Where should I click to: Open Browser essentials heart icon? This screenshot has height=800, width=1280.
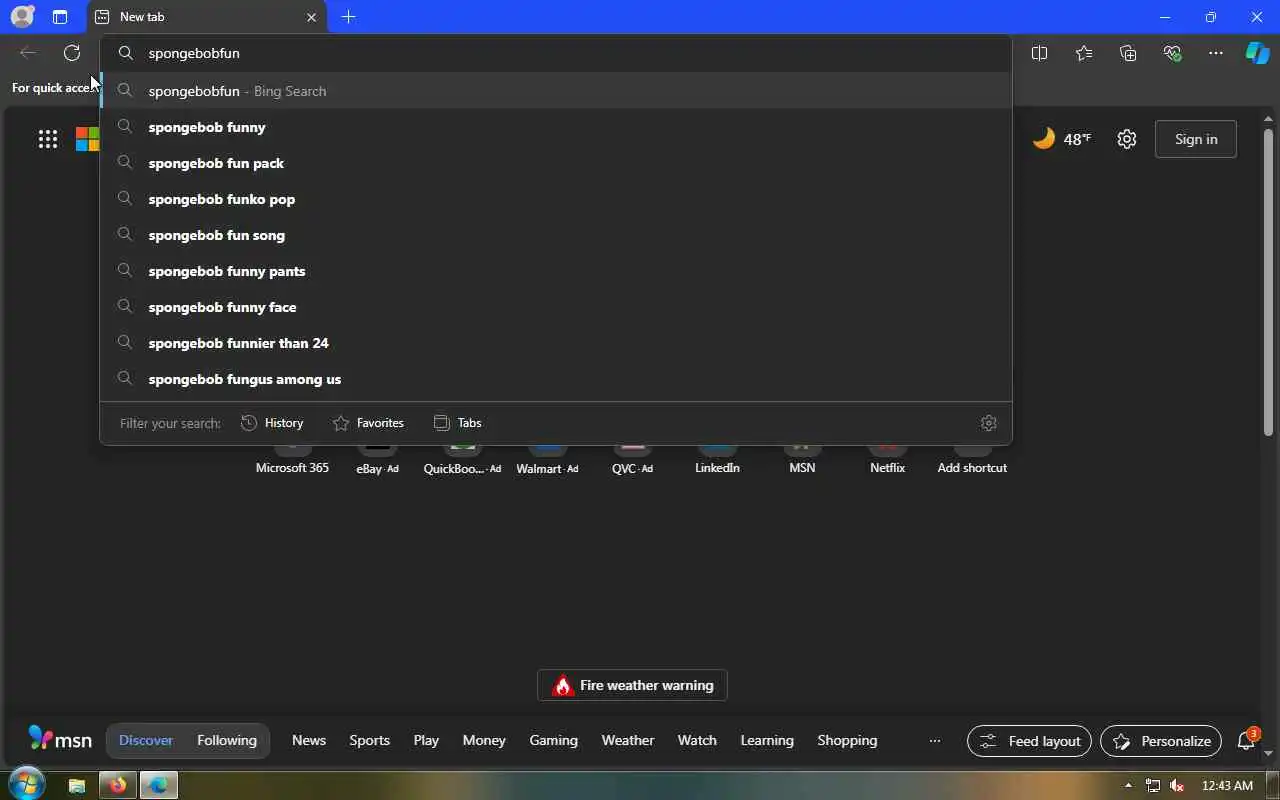click(x=1172, y=53)
